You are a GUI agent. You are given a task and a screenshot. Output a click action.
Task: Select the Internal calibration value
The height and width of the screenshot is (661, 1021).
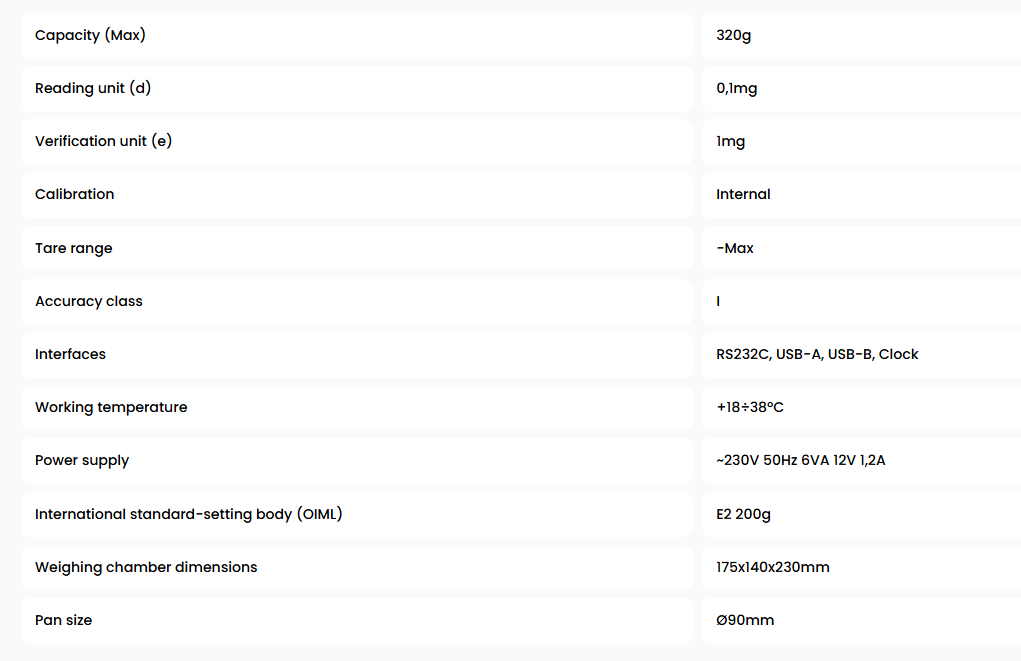pyautogui.click(x=743, y=194)
